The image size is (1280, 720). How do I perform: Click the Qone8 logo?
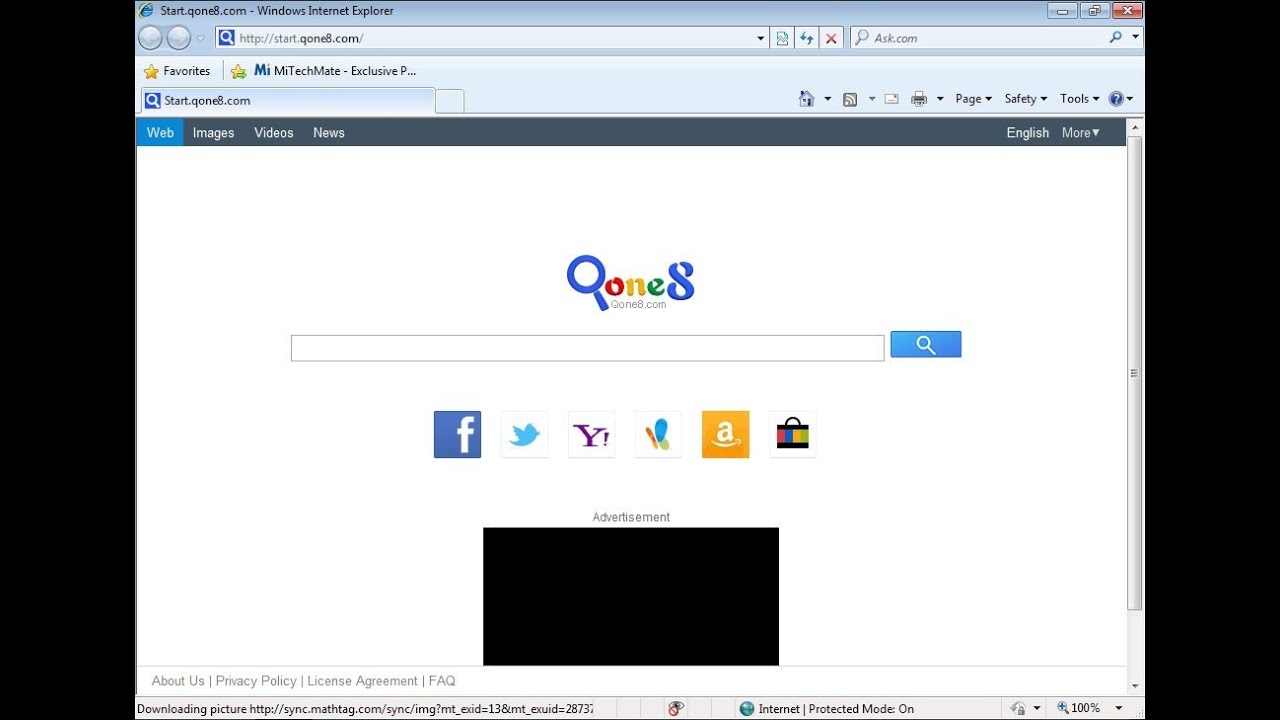click(x=630, y=283)
